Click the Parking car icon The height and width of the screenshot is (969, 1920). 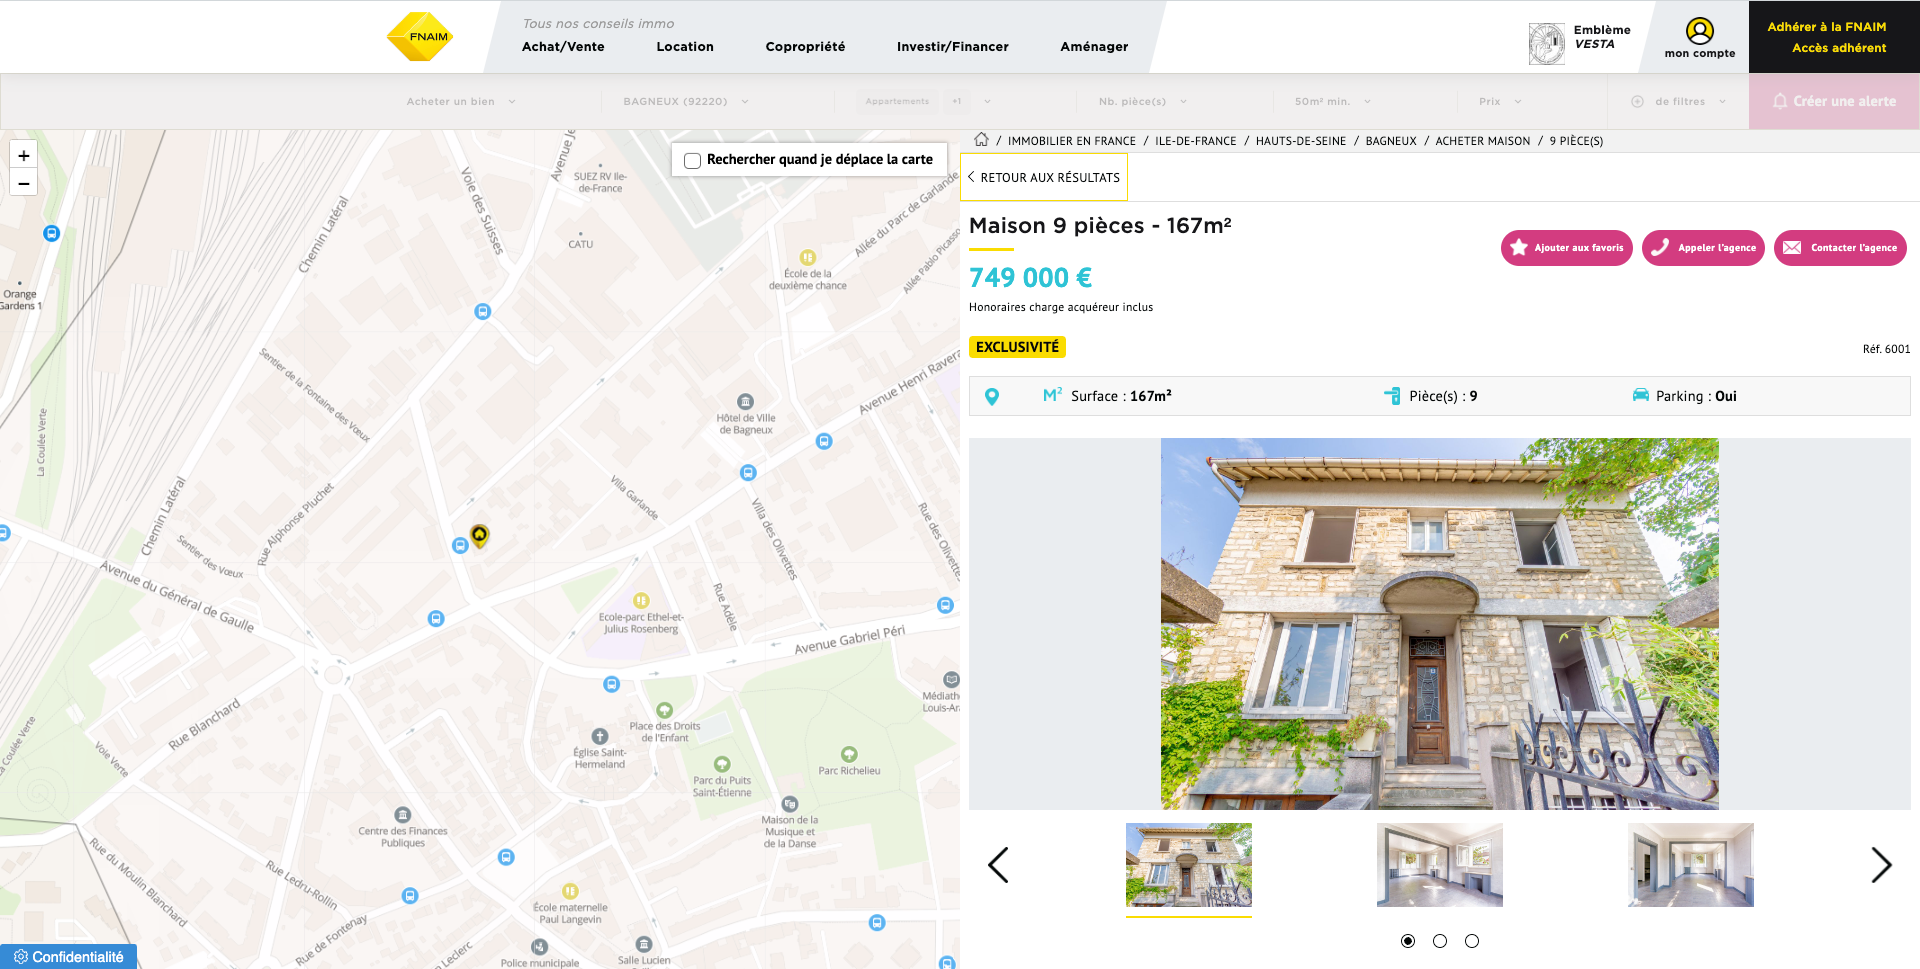click(1641, 395)
